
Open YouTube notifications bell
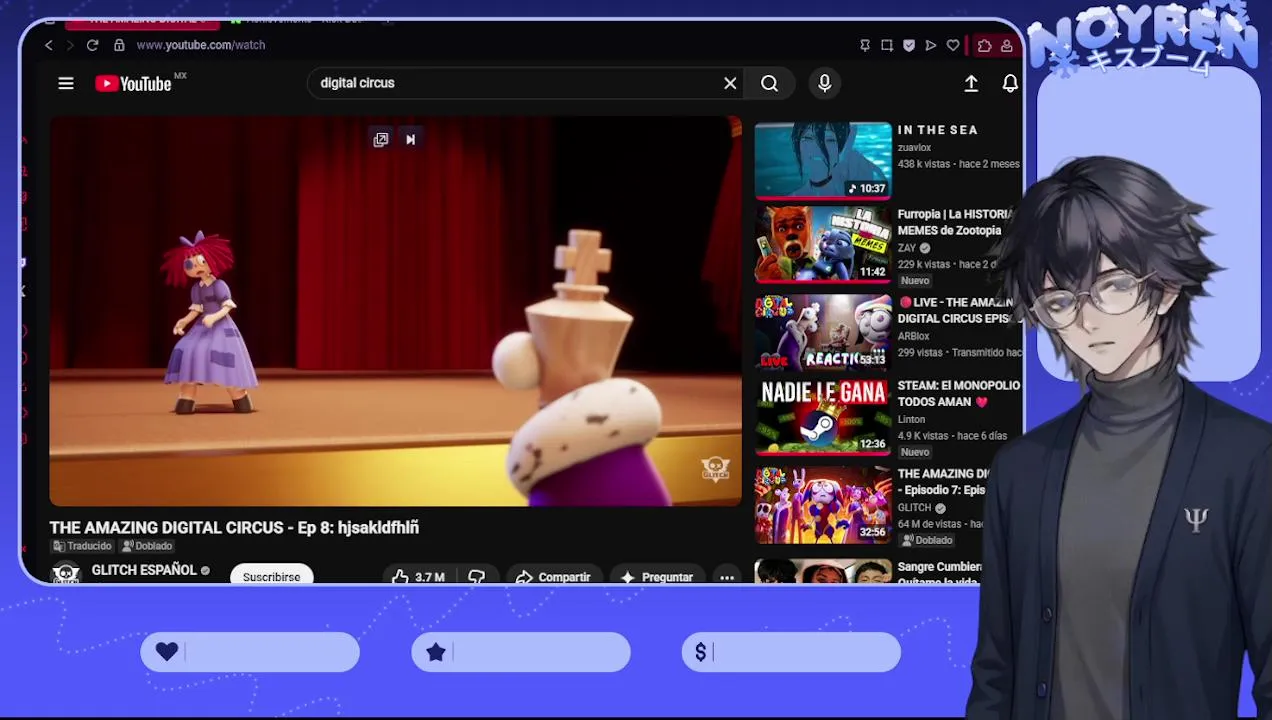tap(1009, 84)
